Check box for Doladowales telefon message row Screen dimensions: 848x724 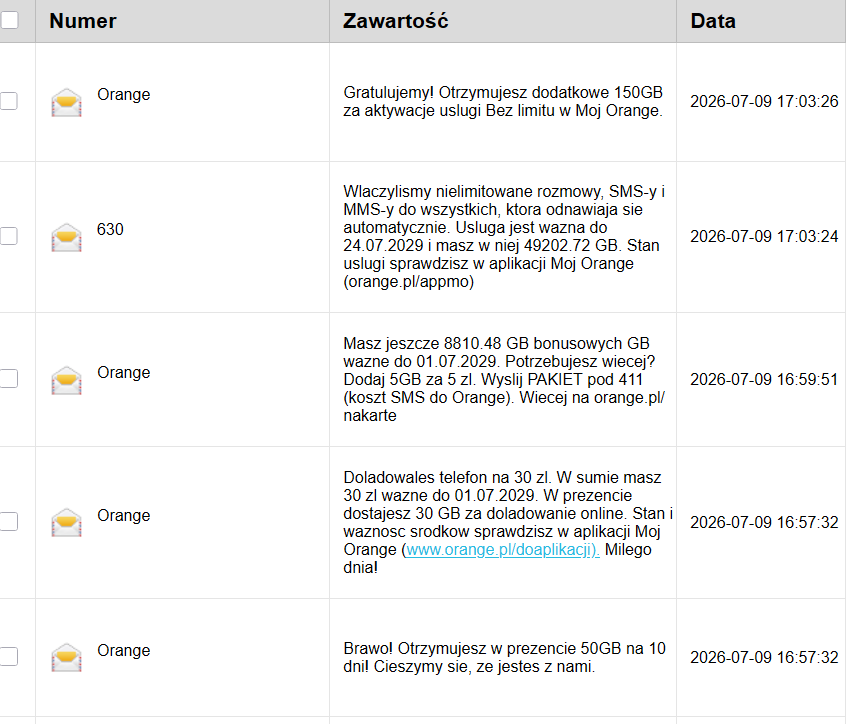tap(9, 521)
